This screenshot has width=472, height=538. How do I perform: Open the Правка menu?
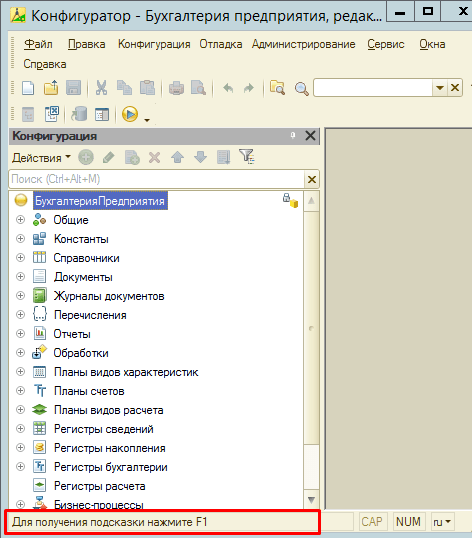point(86,44)
